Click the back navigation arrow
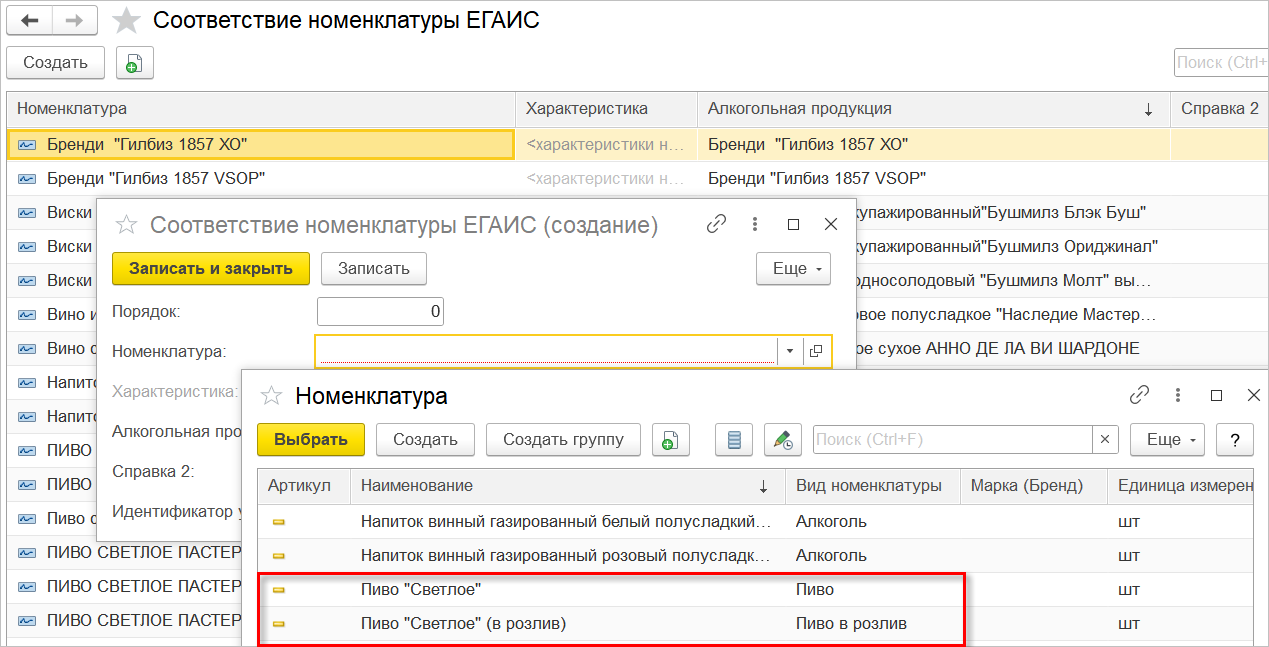This screenshot has width=1269, height=647. tap(30, 21)
